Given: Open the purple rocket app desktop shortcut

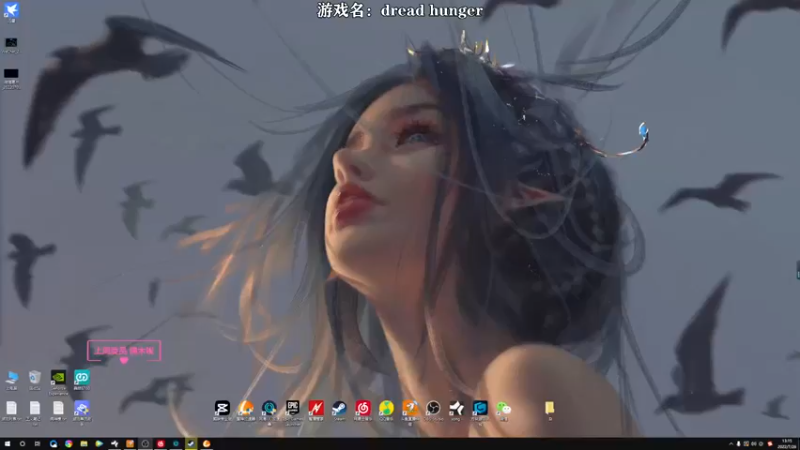Looking at the screenshot, I should pos(82,409).
